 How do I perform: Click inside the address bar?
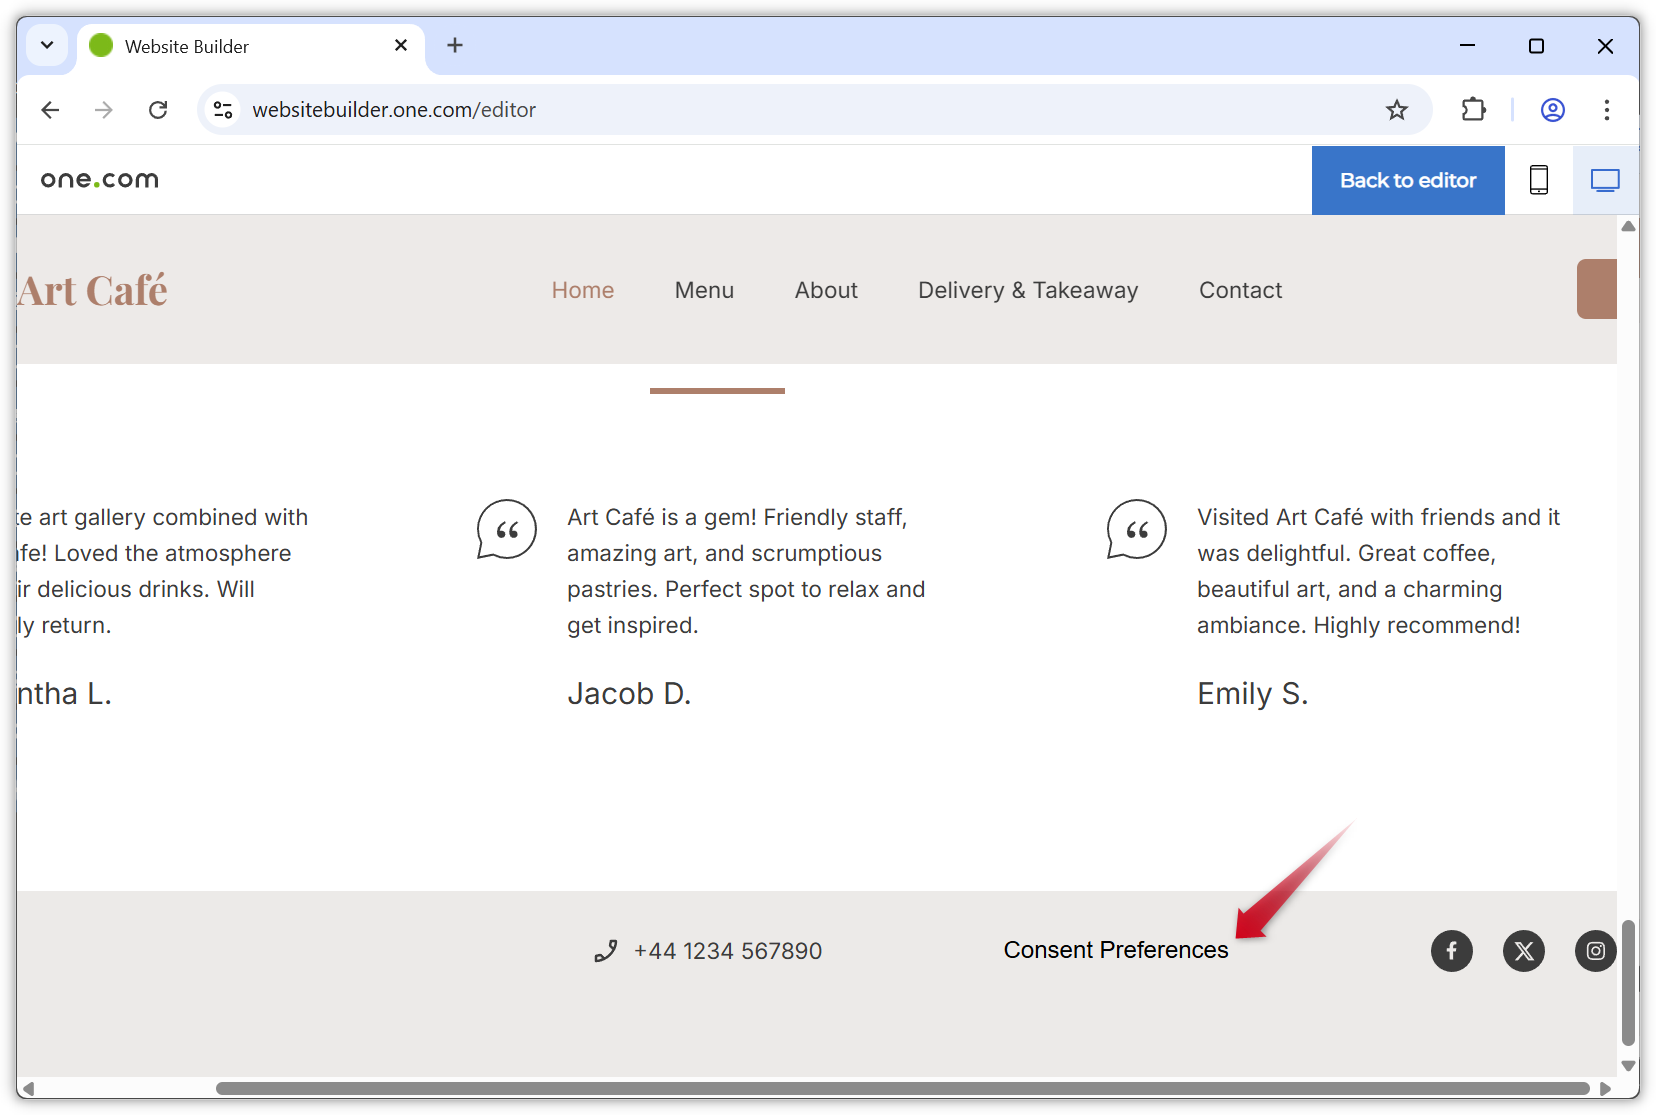coord(700,110)
